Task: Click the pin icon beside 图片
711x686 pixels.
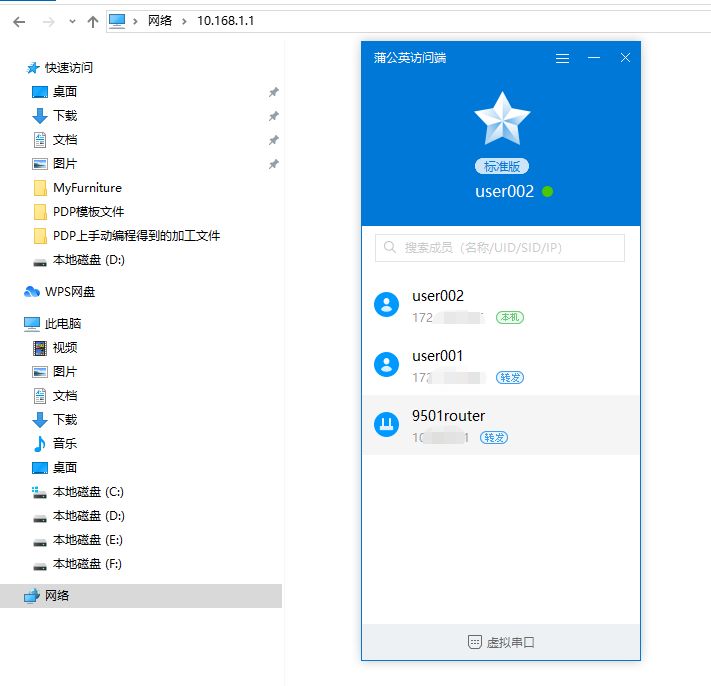Action: click(273, 164)
